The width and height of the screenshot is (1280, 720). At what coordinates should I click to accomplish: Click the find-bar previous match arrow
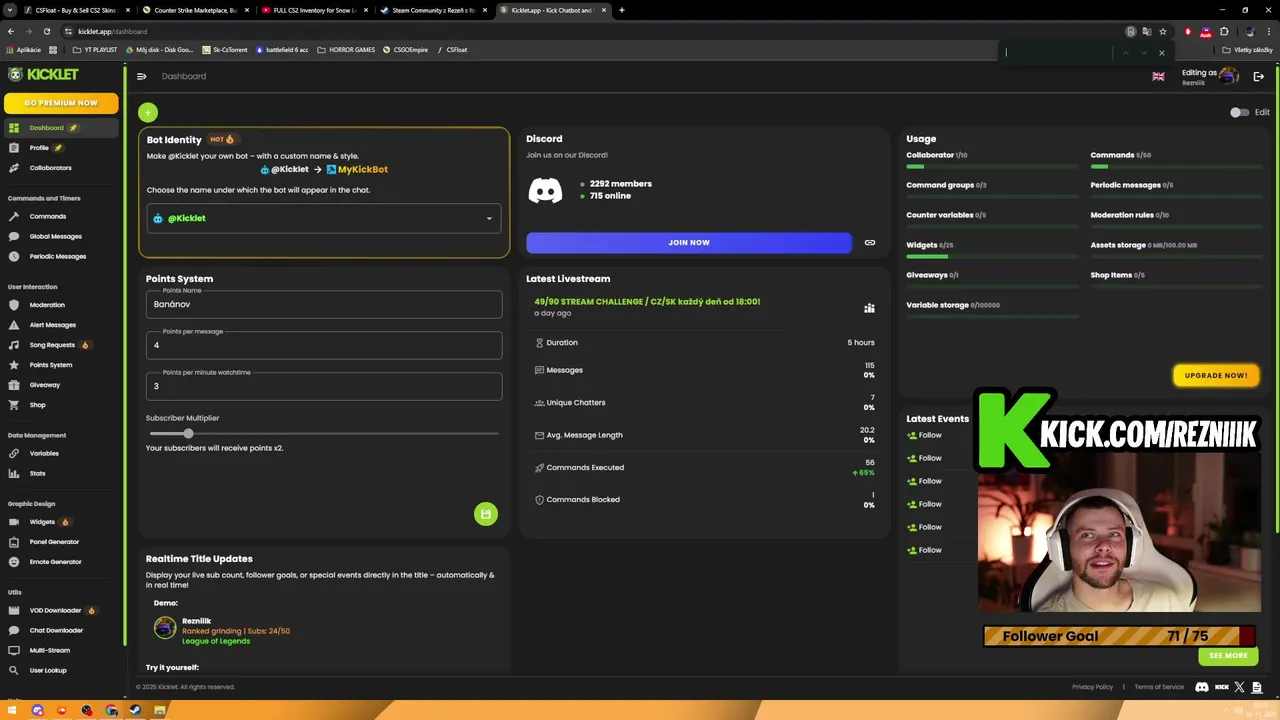(x=1125, y=53)
